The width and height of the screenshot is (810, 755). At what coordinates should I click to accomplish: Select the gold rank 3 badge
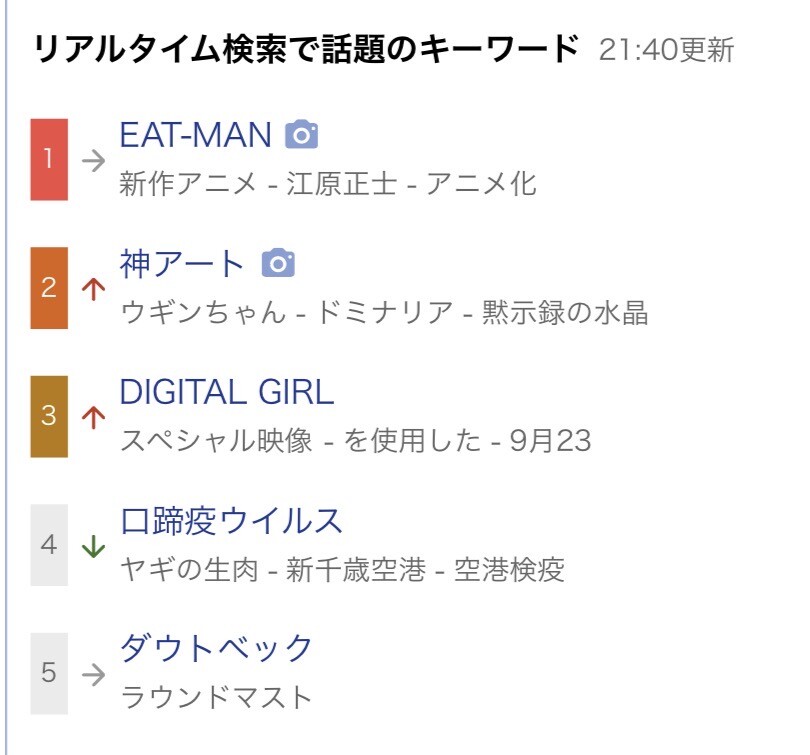point(49,416)
